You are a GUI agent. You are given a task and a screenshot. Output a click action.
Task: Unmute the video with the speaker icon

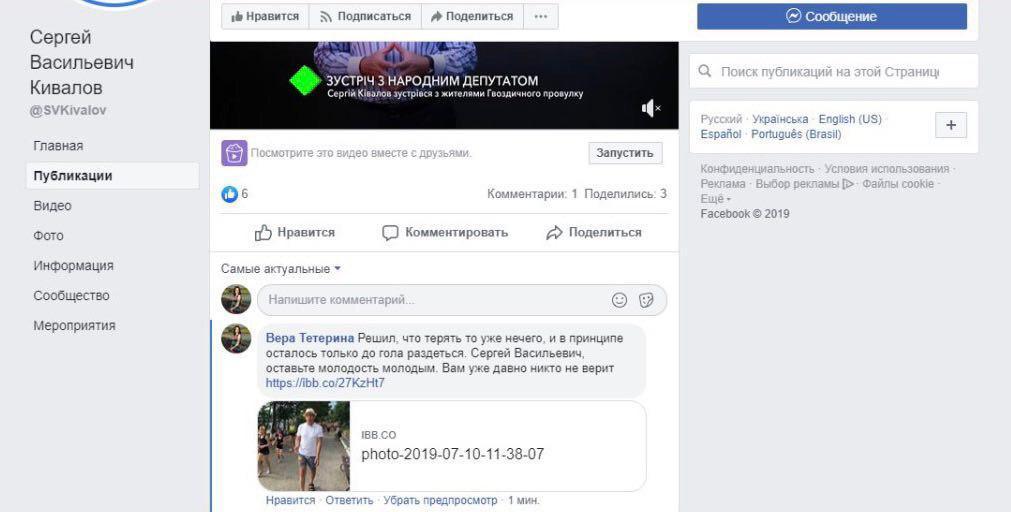click(x=650, y=108)
